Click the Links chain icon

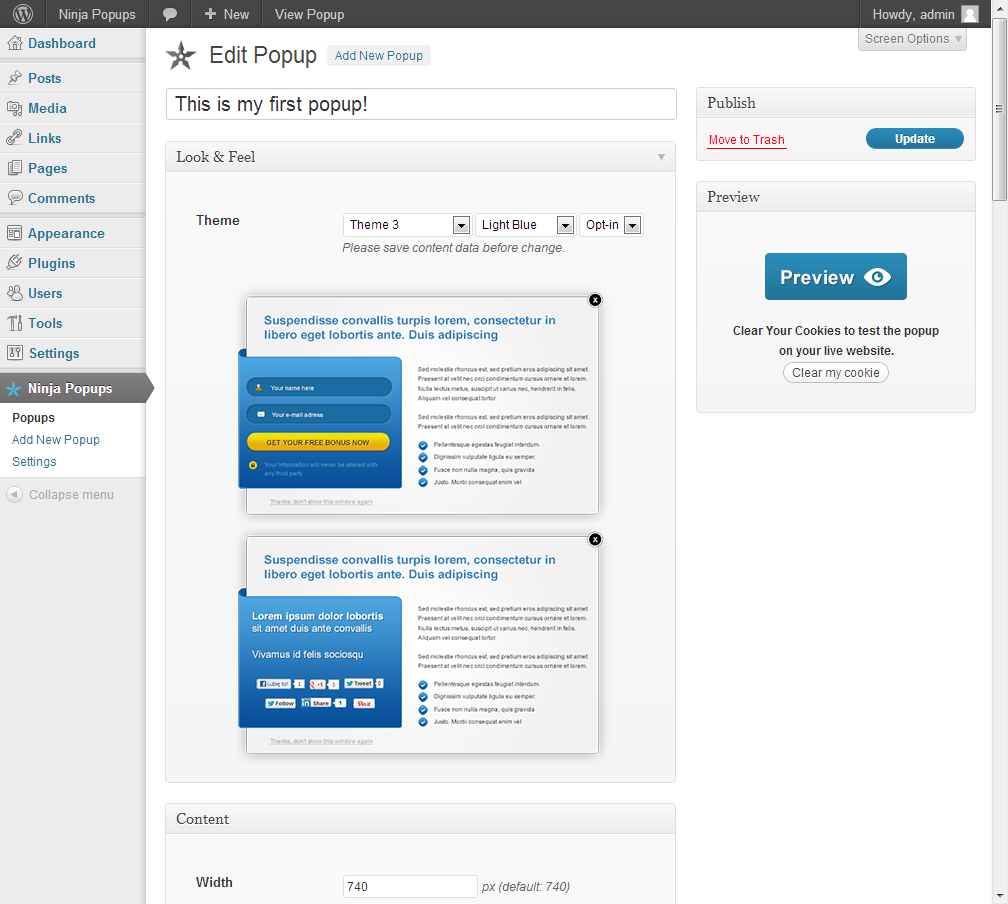pos(14,138)
